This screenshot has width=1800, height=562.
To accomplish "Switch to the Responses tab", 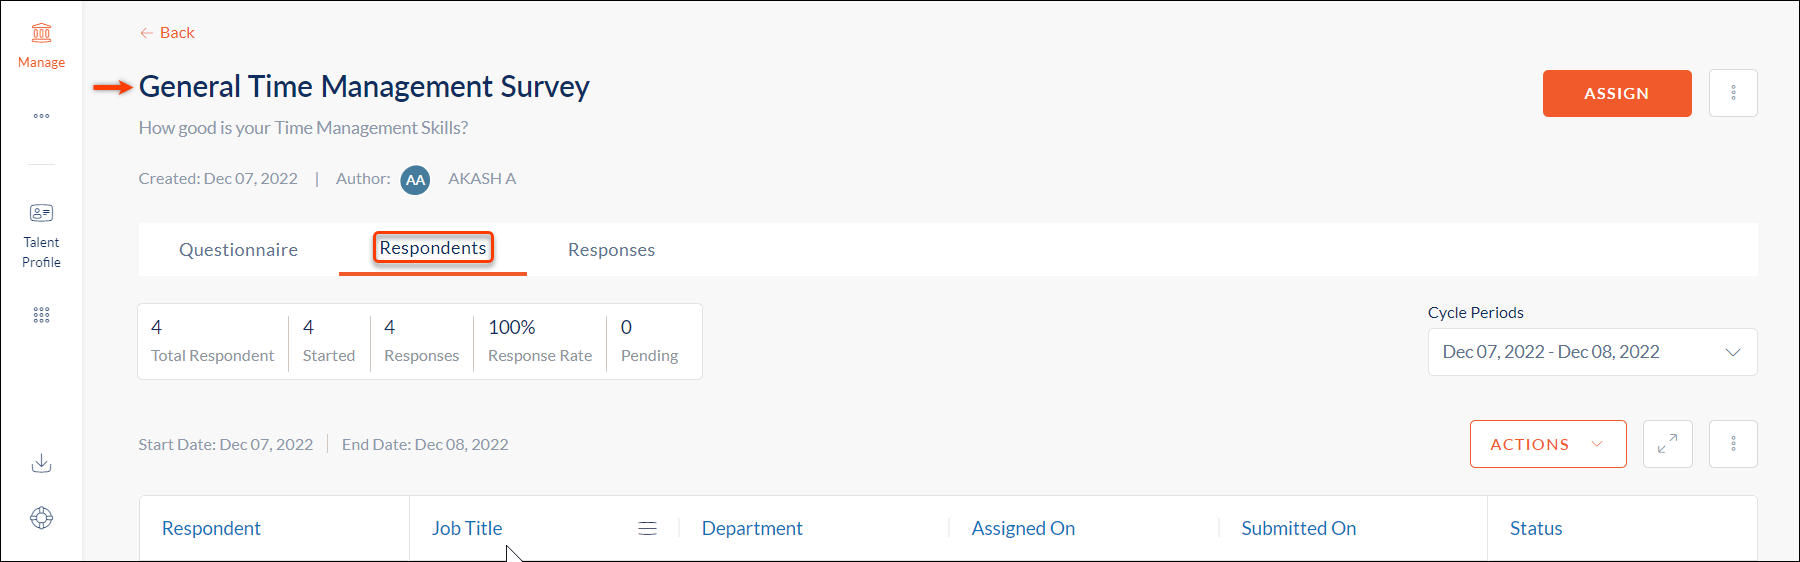I will tap(611, 250).
